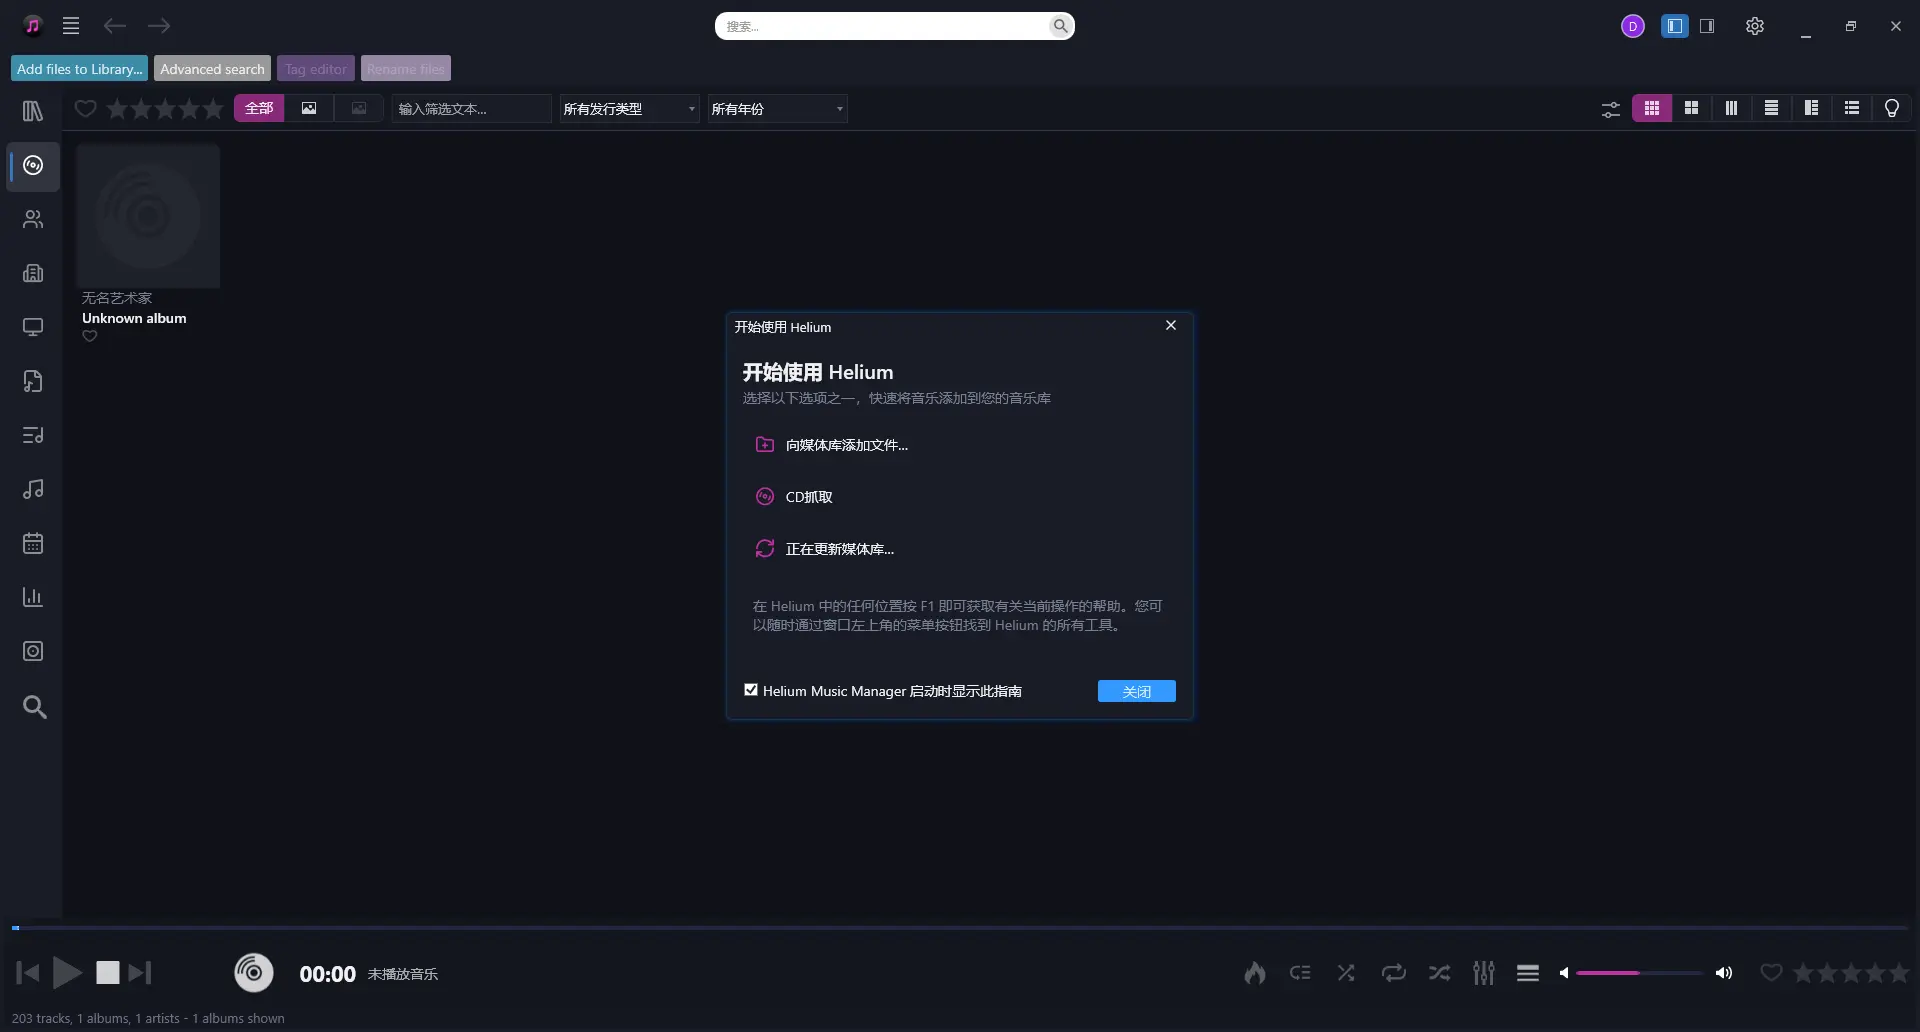Open the monitor sidebar icon

point(33,327)
